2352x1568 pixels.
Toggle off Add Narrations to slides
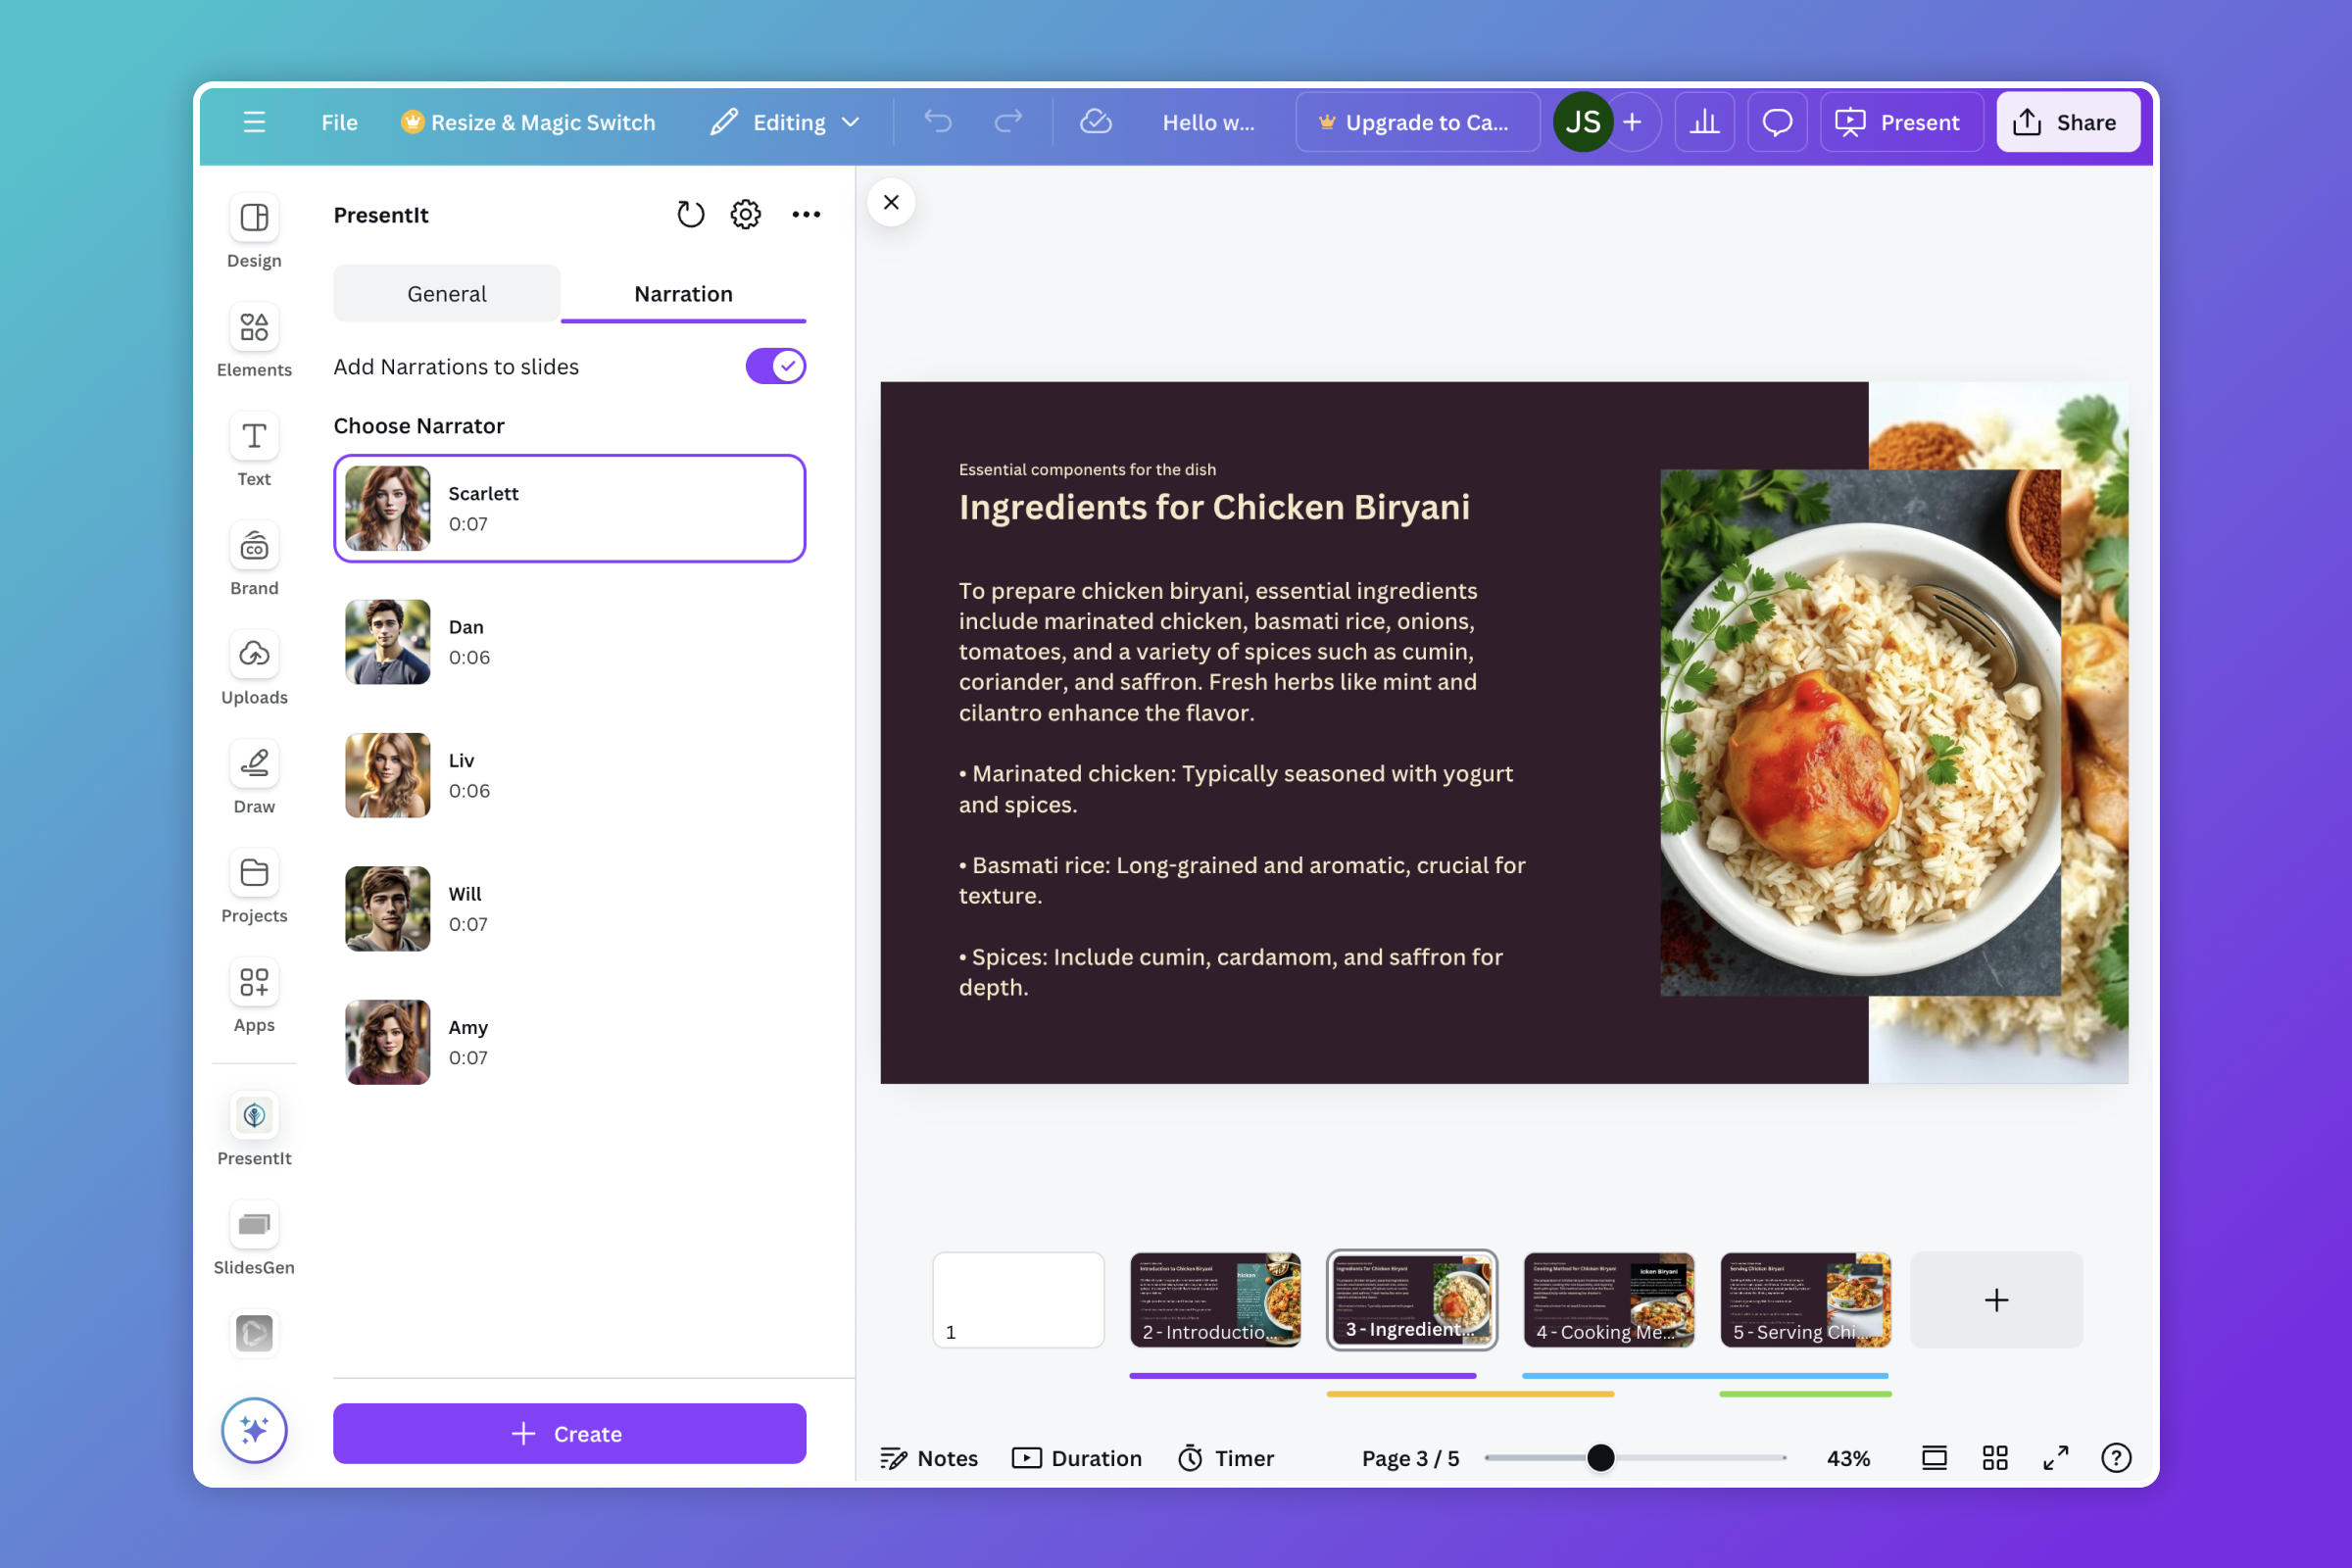click(775, 366)
